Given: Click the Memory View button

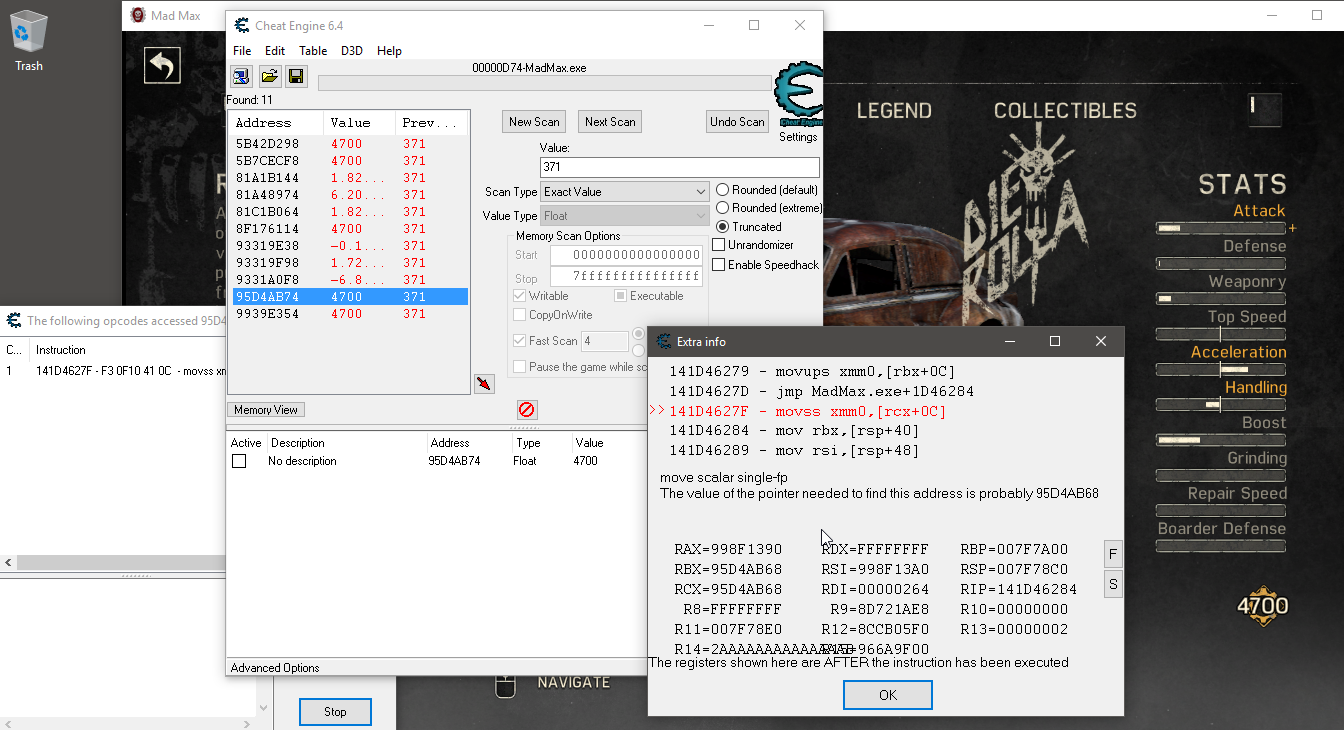Looking at the screenshot, I should (267, 410).
